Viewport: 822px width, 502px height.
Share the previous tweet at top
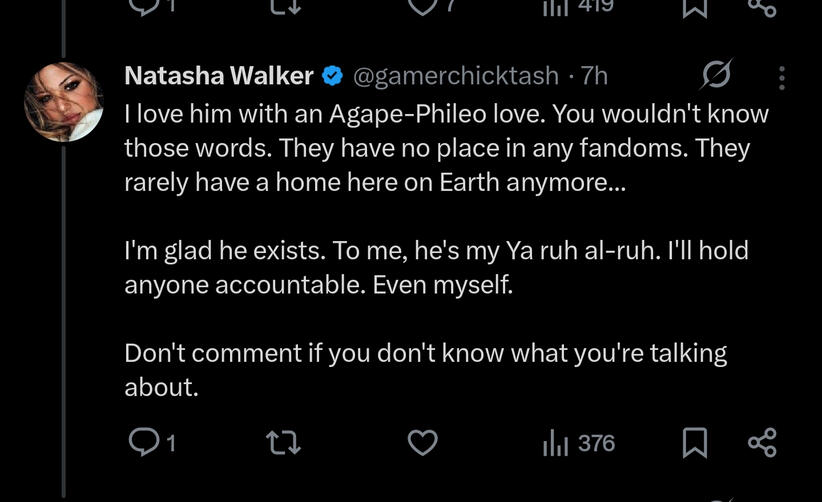point(762,7)
